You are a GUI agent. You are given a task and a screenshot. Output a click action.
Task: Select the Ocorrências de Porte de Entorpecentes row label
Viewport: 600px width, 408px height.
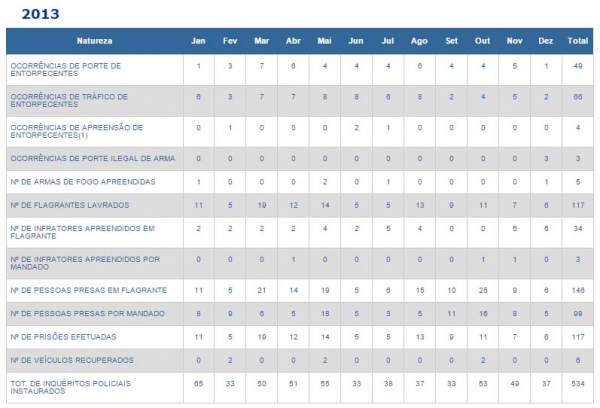[65, 70]
